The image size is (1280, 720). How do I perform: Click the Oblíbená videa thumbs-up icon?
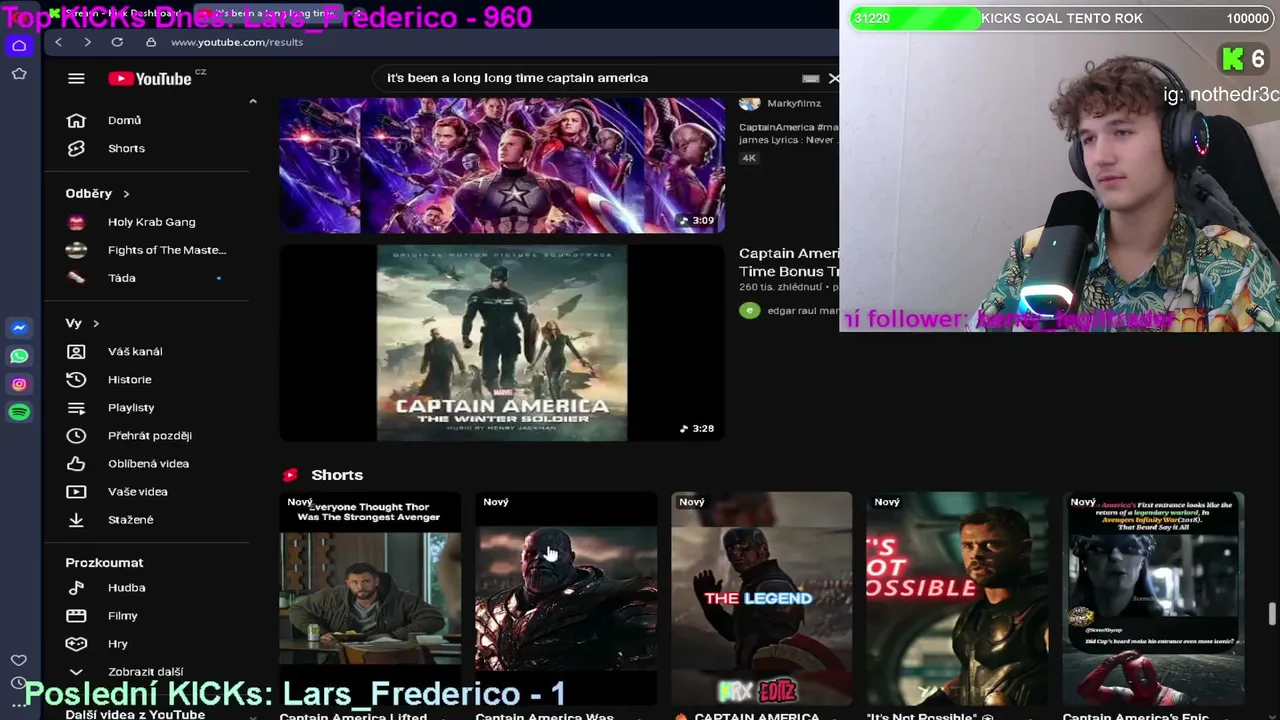point(76,463)
